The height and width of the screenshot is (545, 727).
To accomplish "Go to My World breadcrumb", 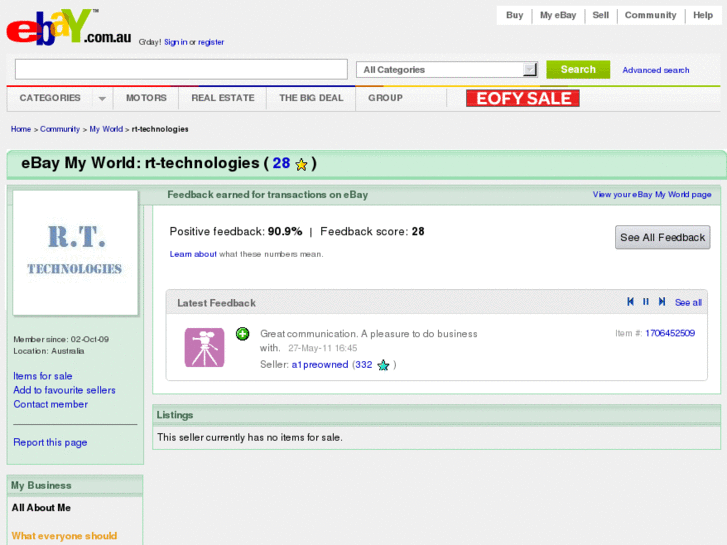I will coord(106,129).
